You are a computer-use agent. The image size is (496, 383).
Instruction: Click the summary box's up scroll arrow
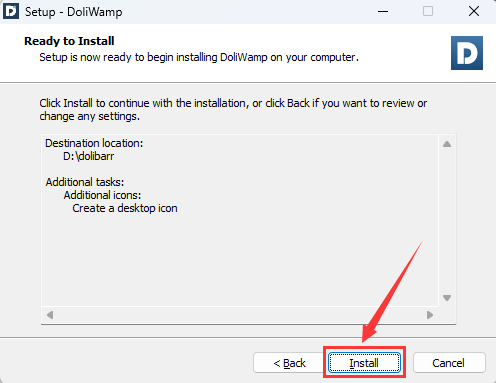point(447,144)
